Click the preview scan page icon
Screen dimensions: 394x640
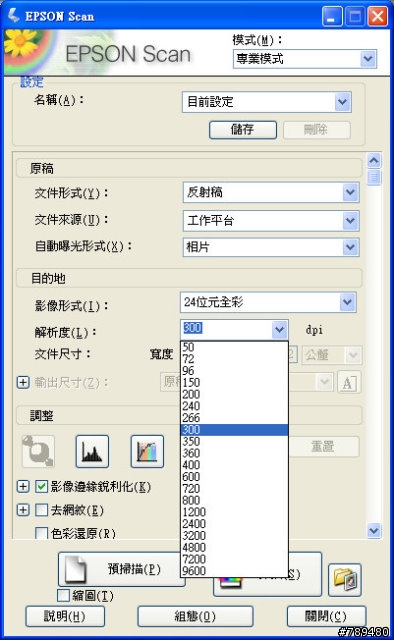pyautogui.click(x=76, y=569)
